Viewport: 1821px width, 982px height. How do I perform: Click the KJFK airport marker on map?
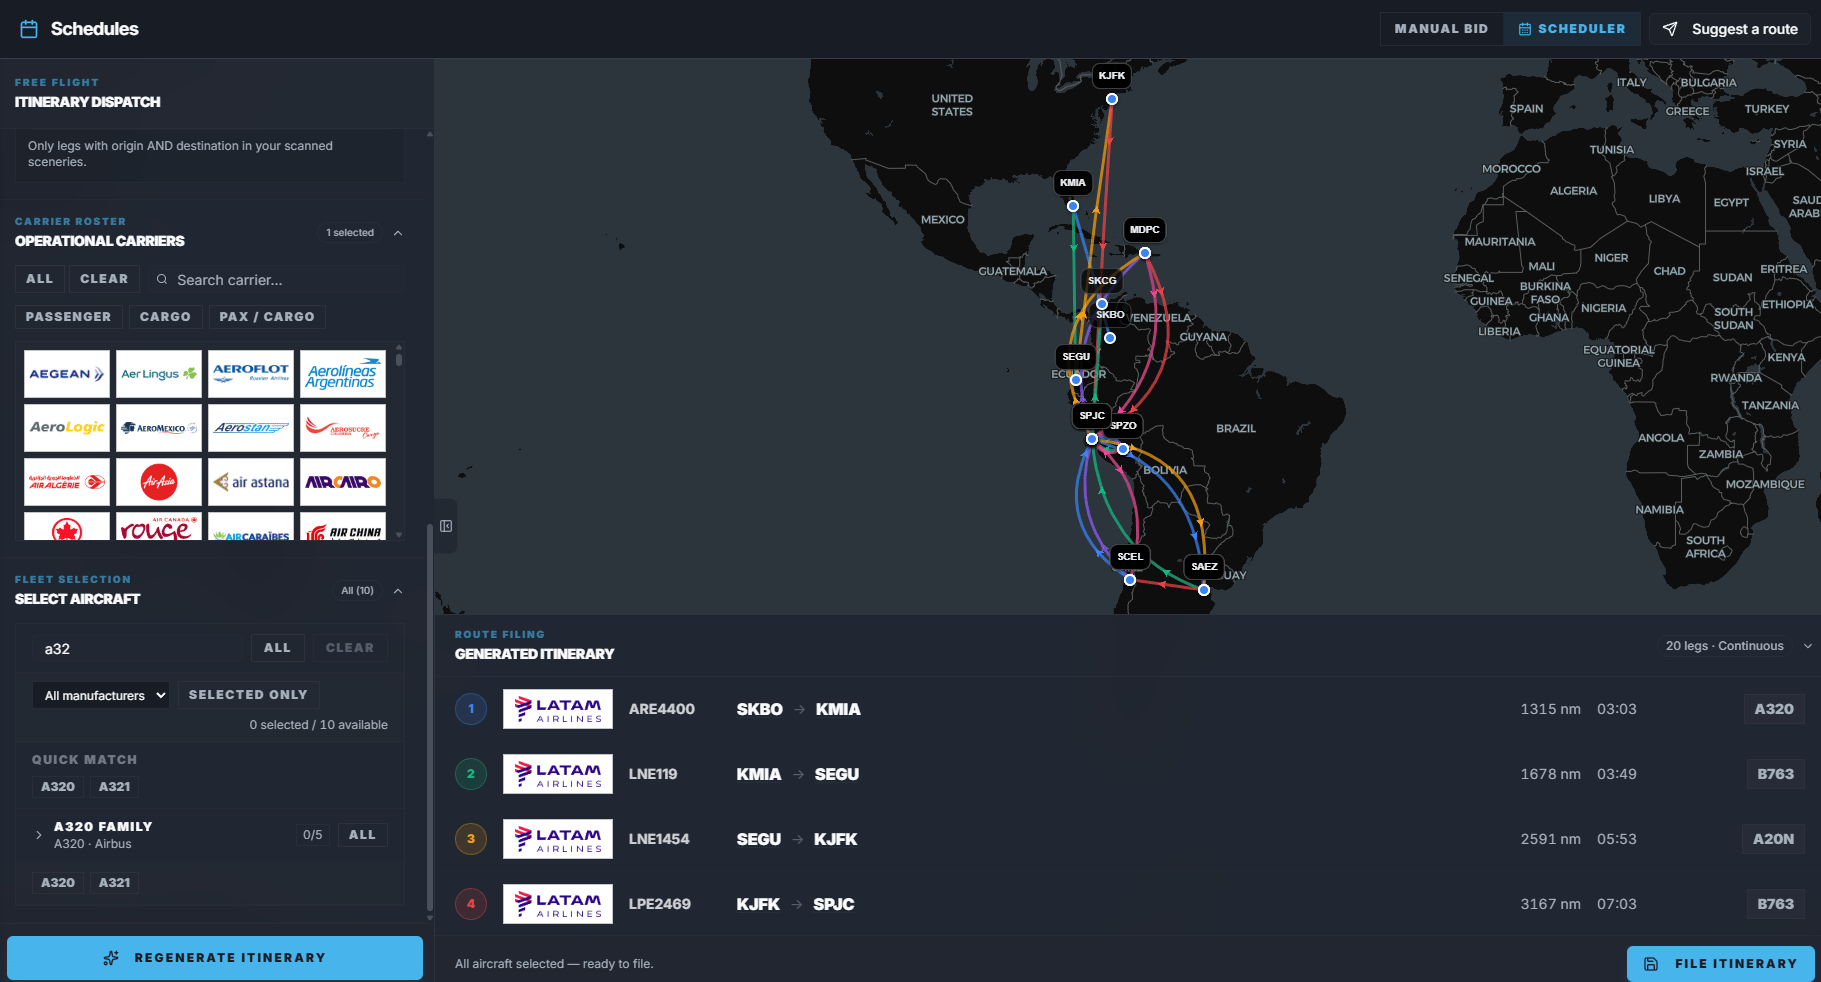[x=1111, y=99]
